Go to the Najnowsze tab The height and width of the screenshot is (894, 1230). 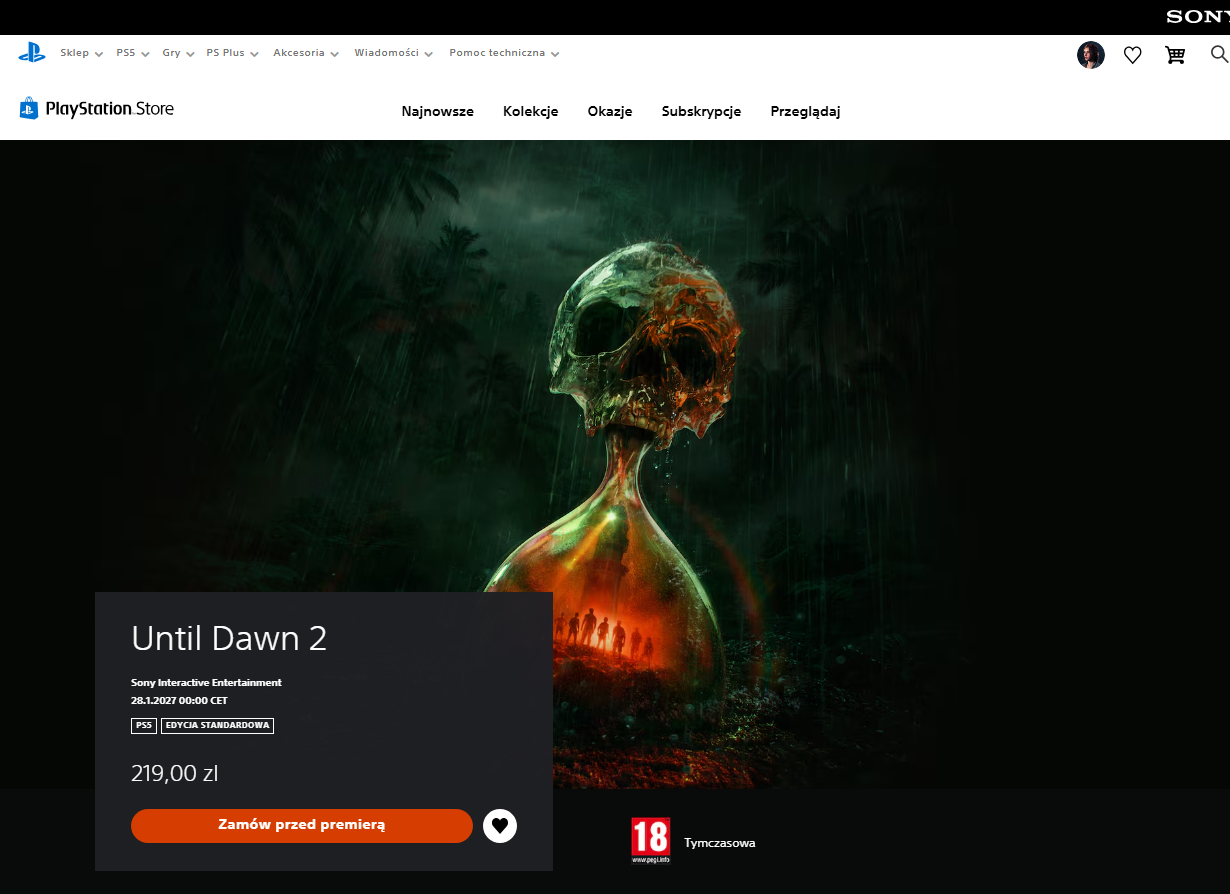pos(438,111)
